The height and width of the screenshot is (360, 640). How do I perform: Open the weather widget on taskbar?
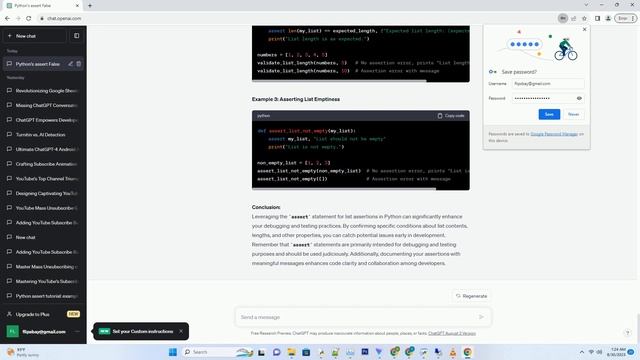[23, 352]
